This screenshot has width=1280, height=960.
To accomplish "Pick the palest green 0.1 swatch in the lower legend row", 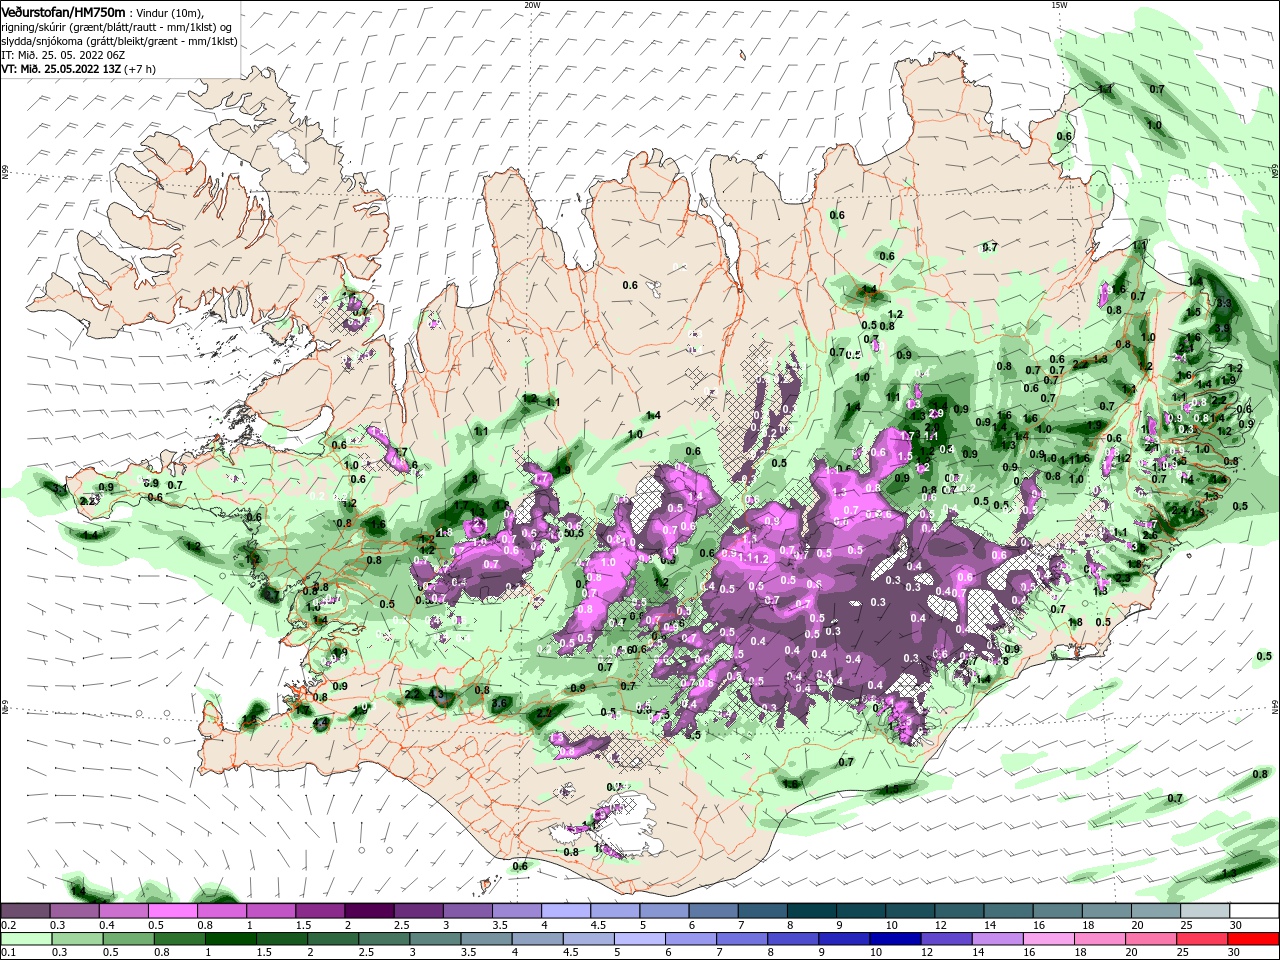I will tap(25, 939).
